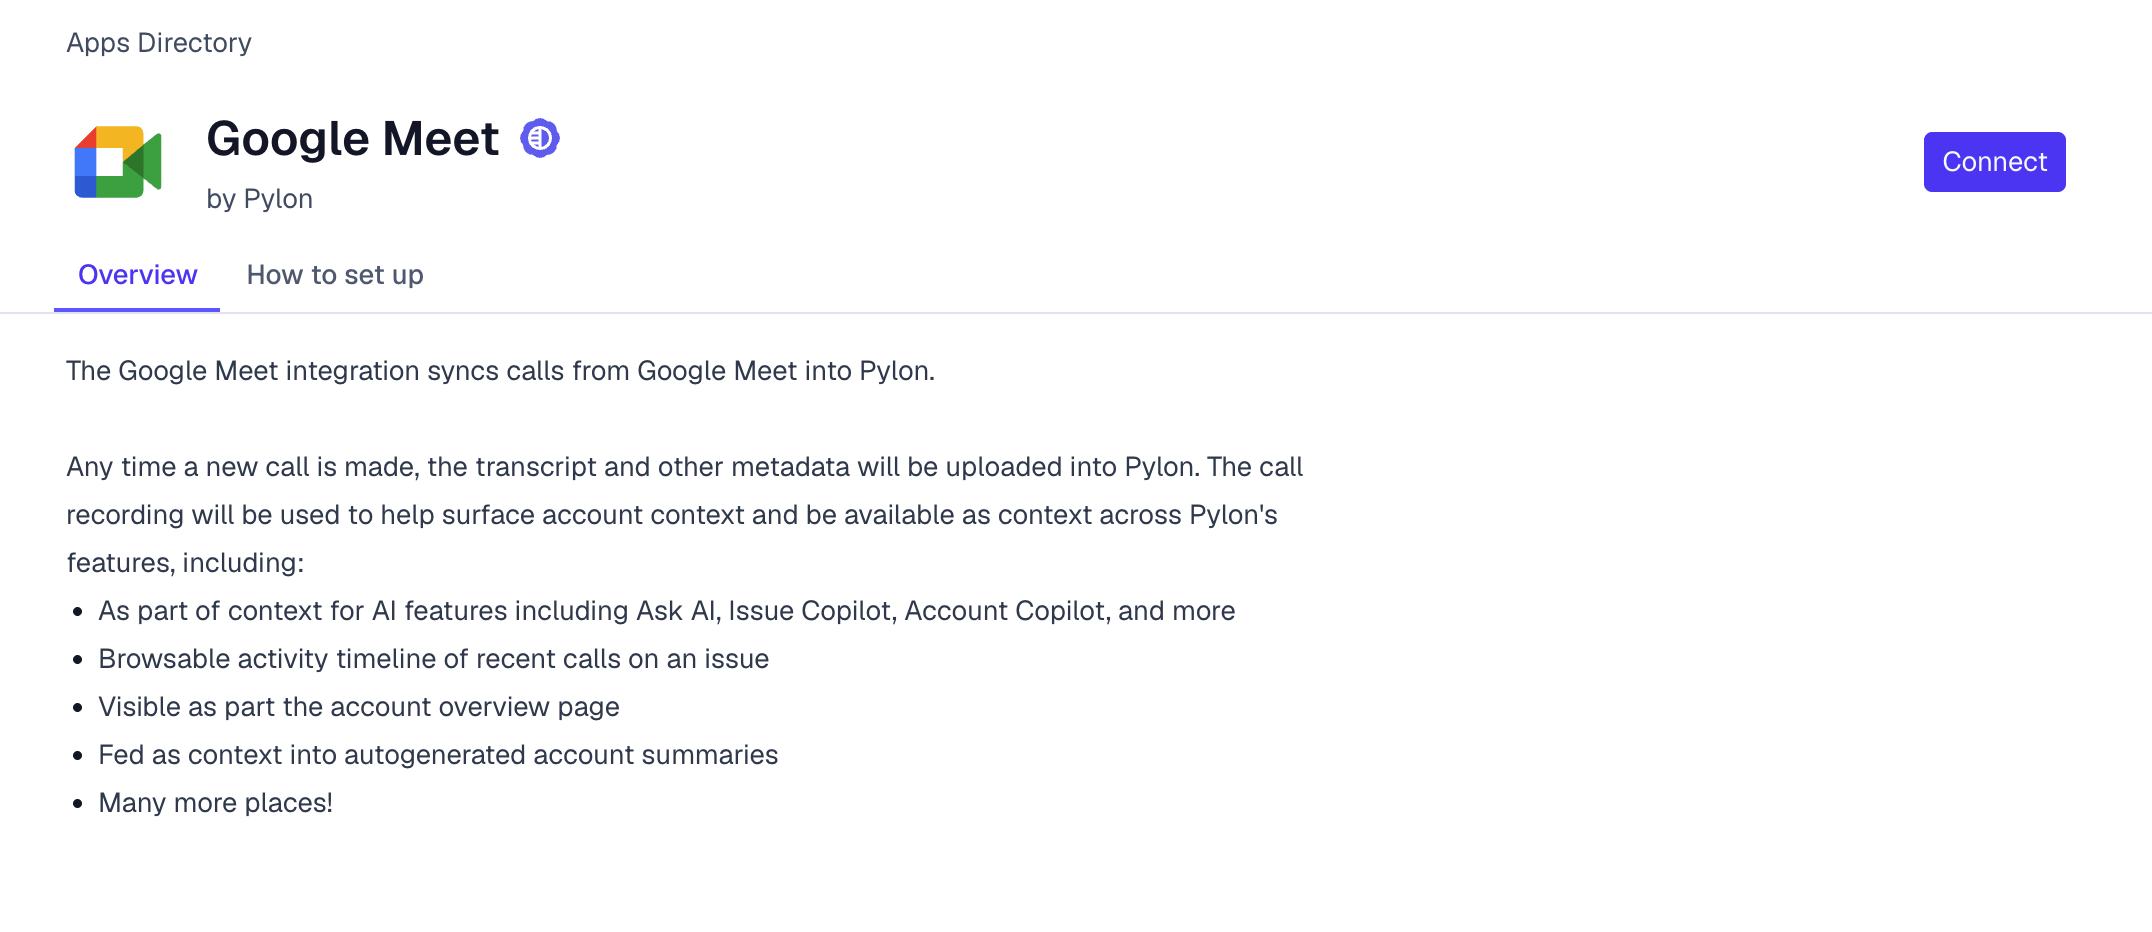This screenshot has width=2152, height=932.
Task: Go back to Apps Directory
Action: [159, 43]
